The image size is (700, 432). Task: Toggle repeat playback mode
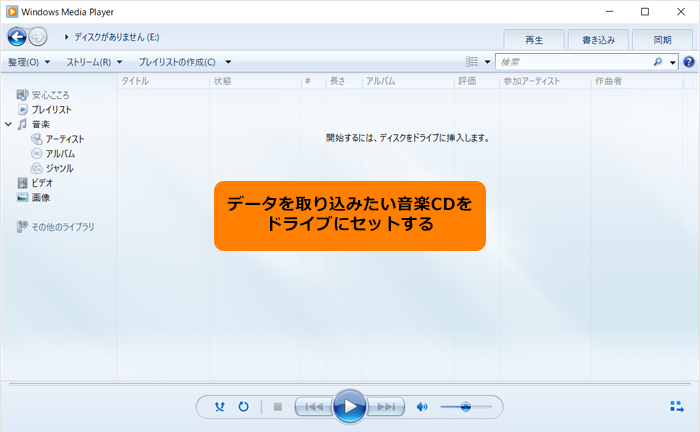(x=243, y=407)
